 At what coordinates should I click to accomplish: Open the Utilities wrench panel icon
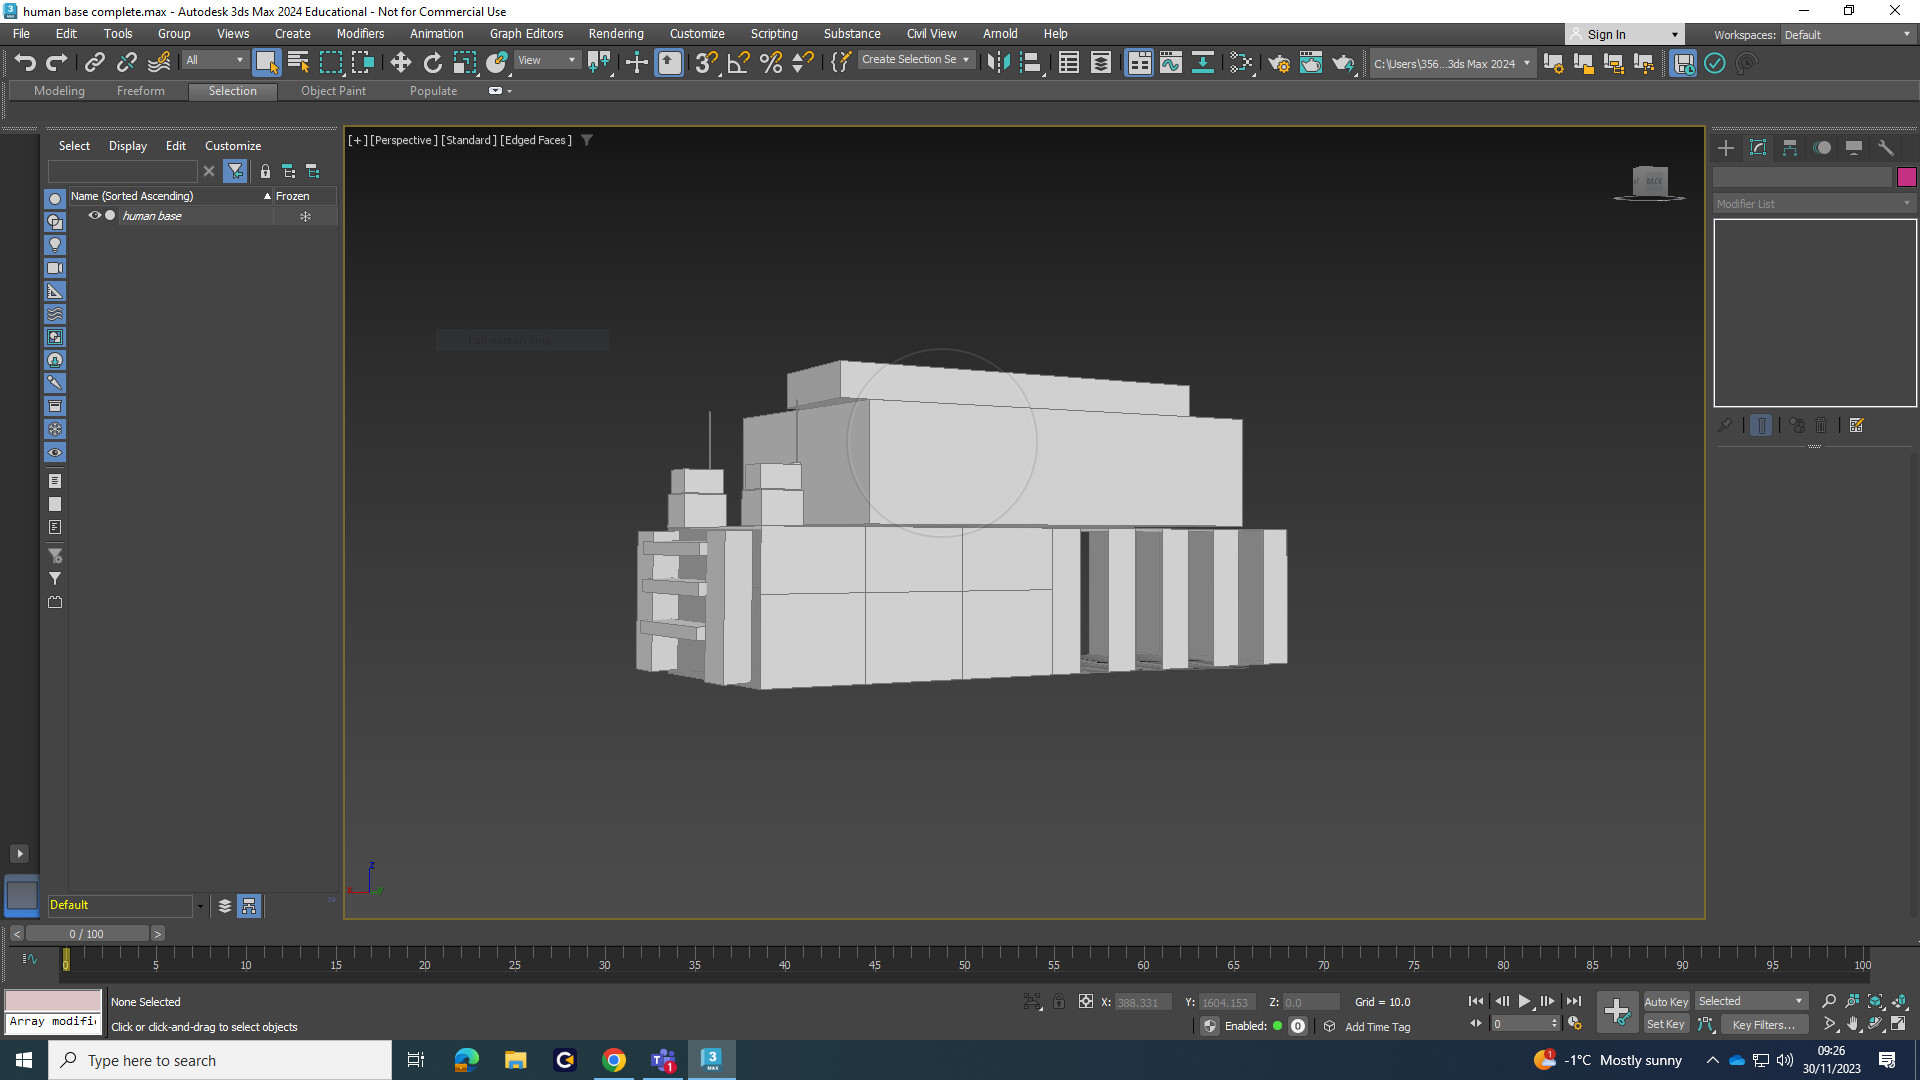[1886, 148]
